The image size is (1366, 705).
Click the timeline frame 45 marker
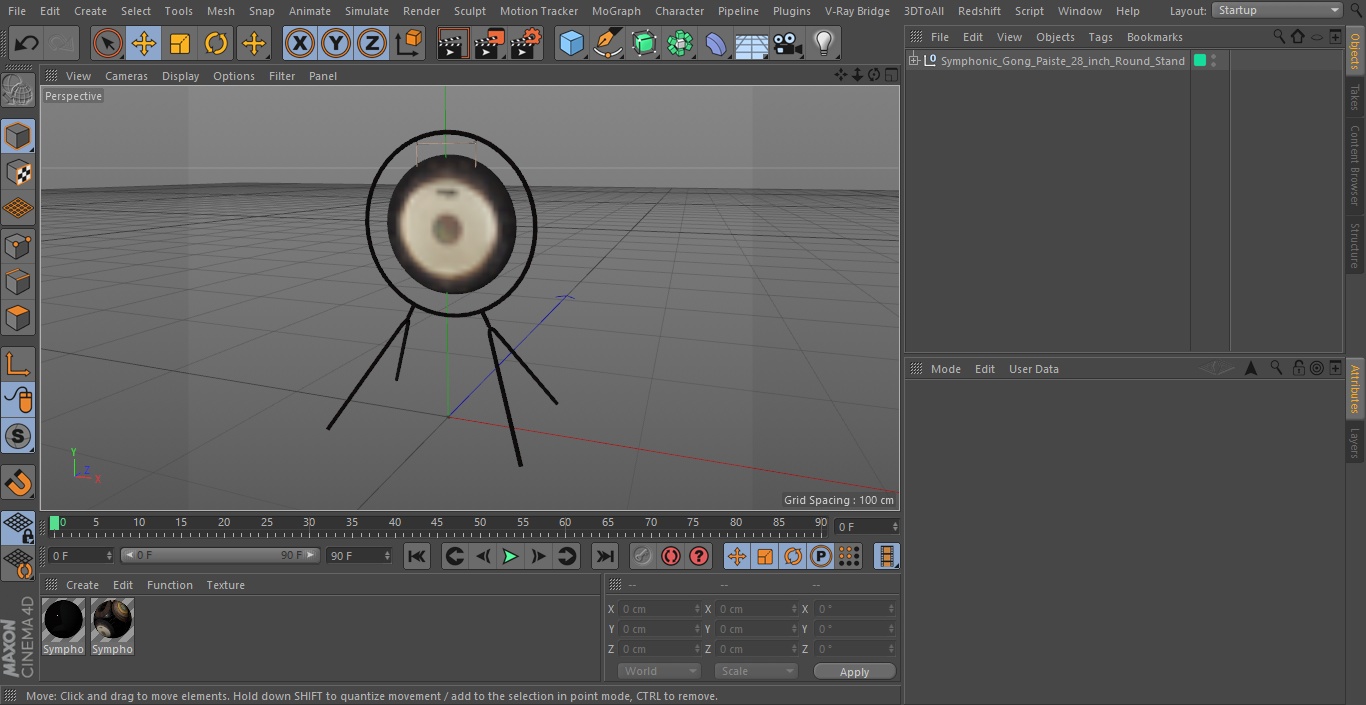click(x=437, y=522)
